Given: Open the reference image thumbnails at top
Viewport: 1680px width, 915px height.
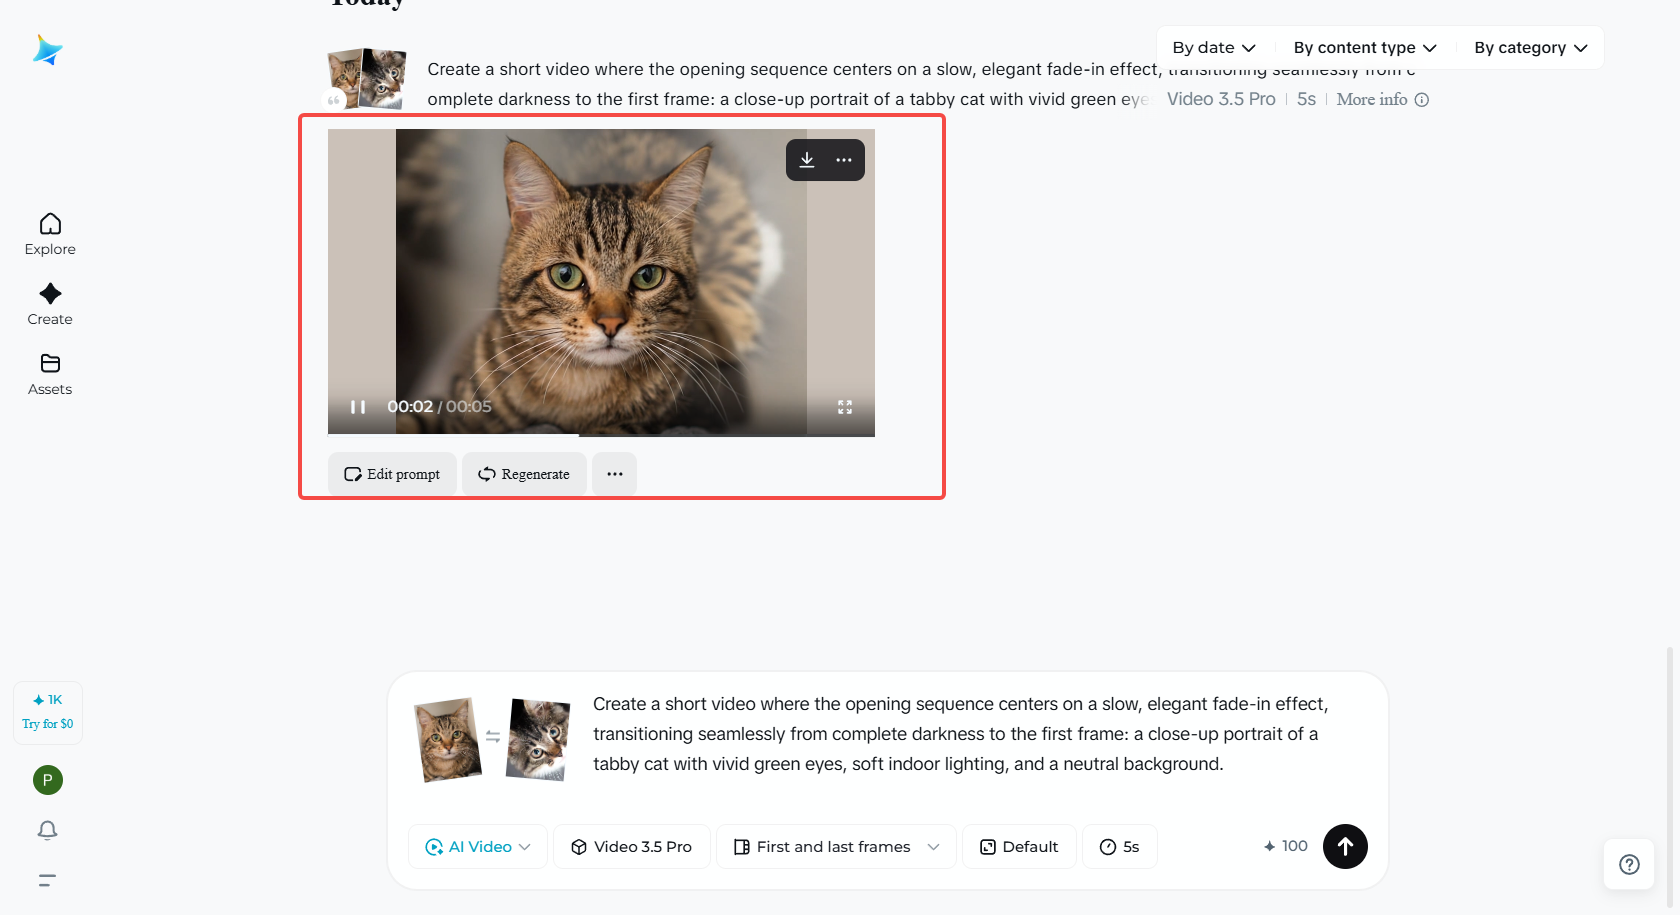Looking at the screenshot, I should (x=367, y=78).
